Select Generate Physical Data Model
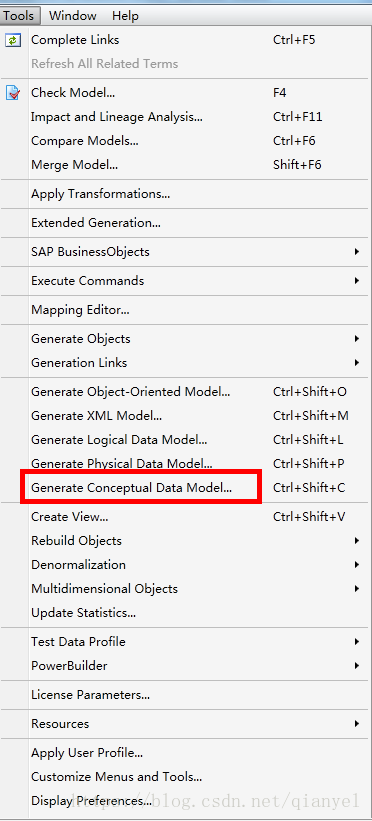Screen dimensions: 372x821 tap(186, 464)
